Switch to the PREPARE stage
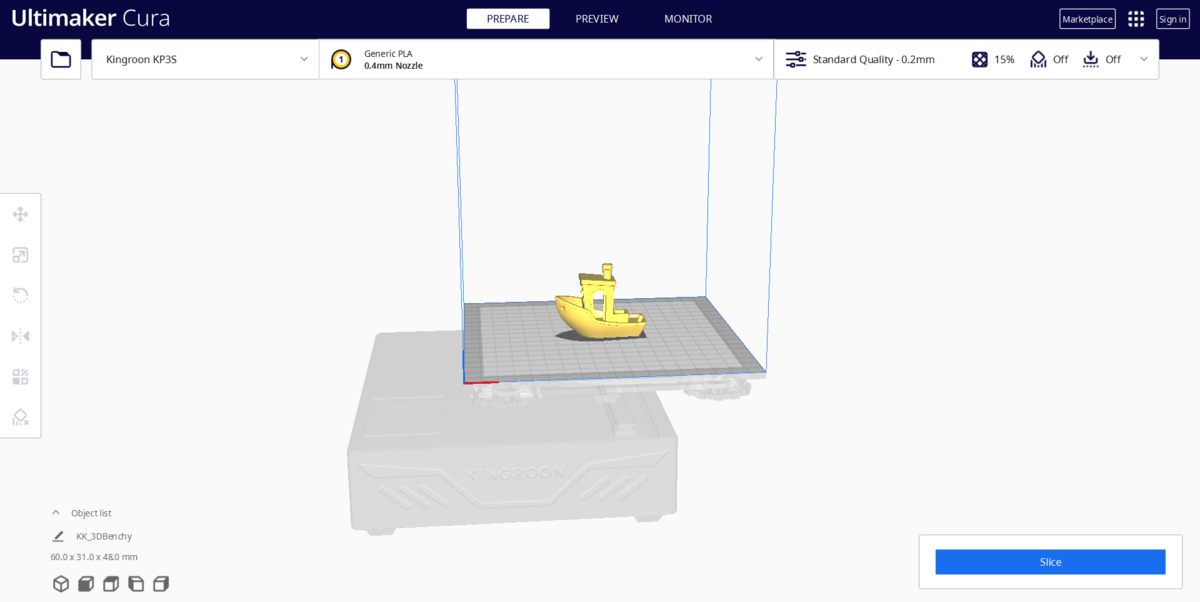 pyautogui.click(x=508, y=19)
